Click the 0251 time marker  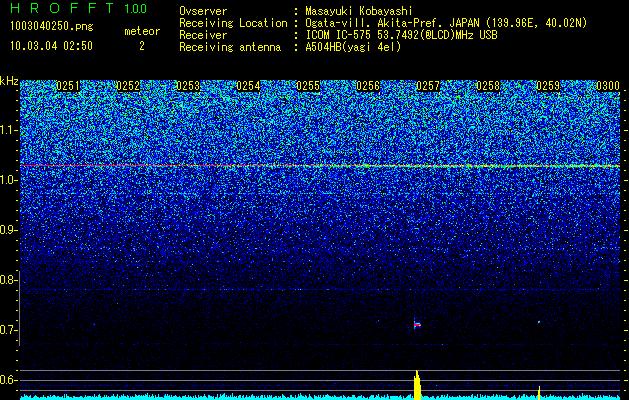point(68,86)
